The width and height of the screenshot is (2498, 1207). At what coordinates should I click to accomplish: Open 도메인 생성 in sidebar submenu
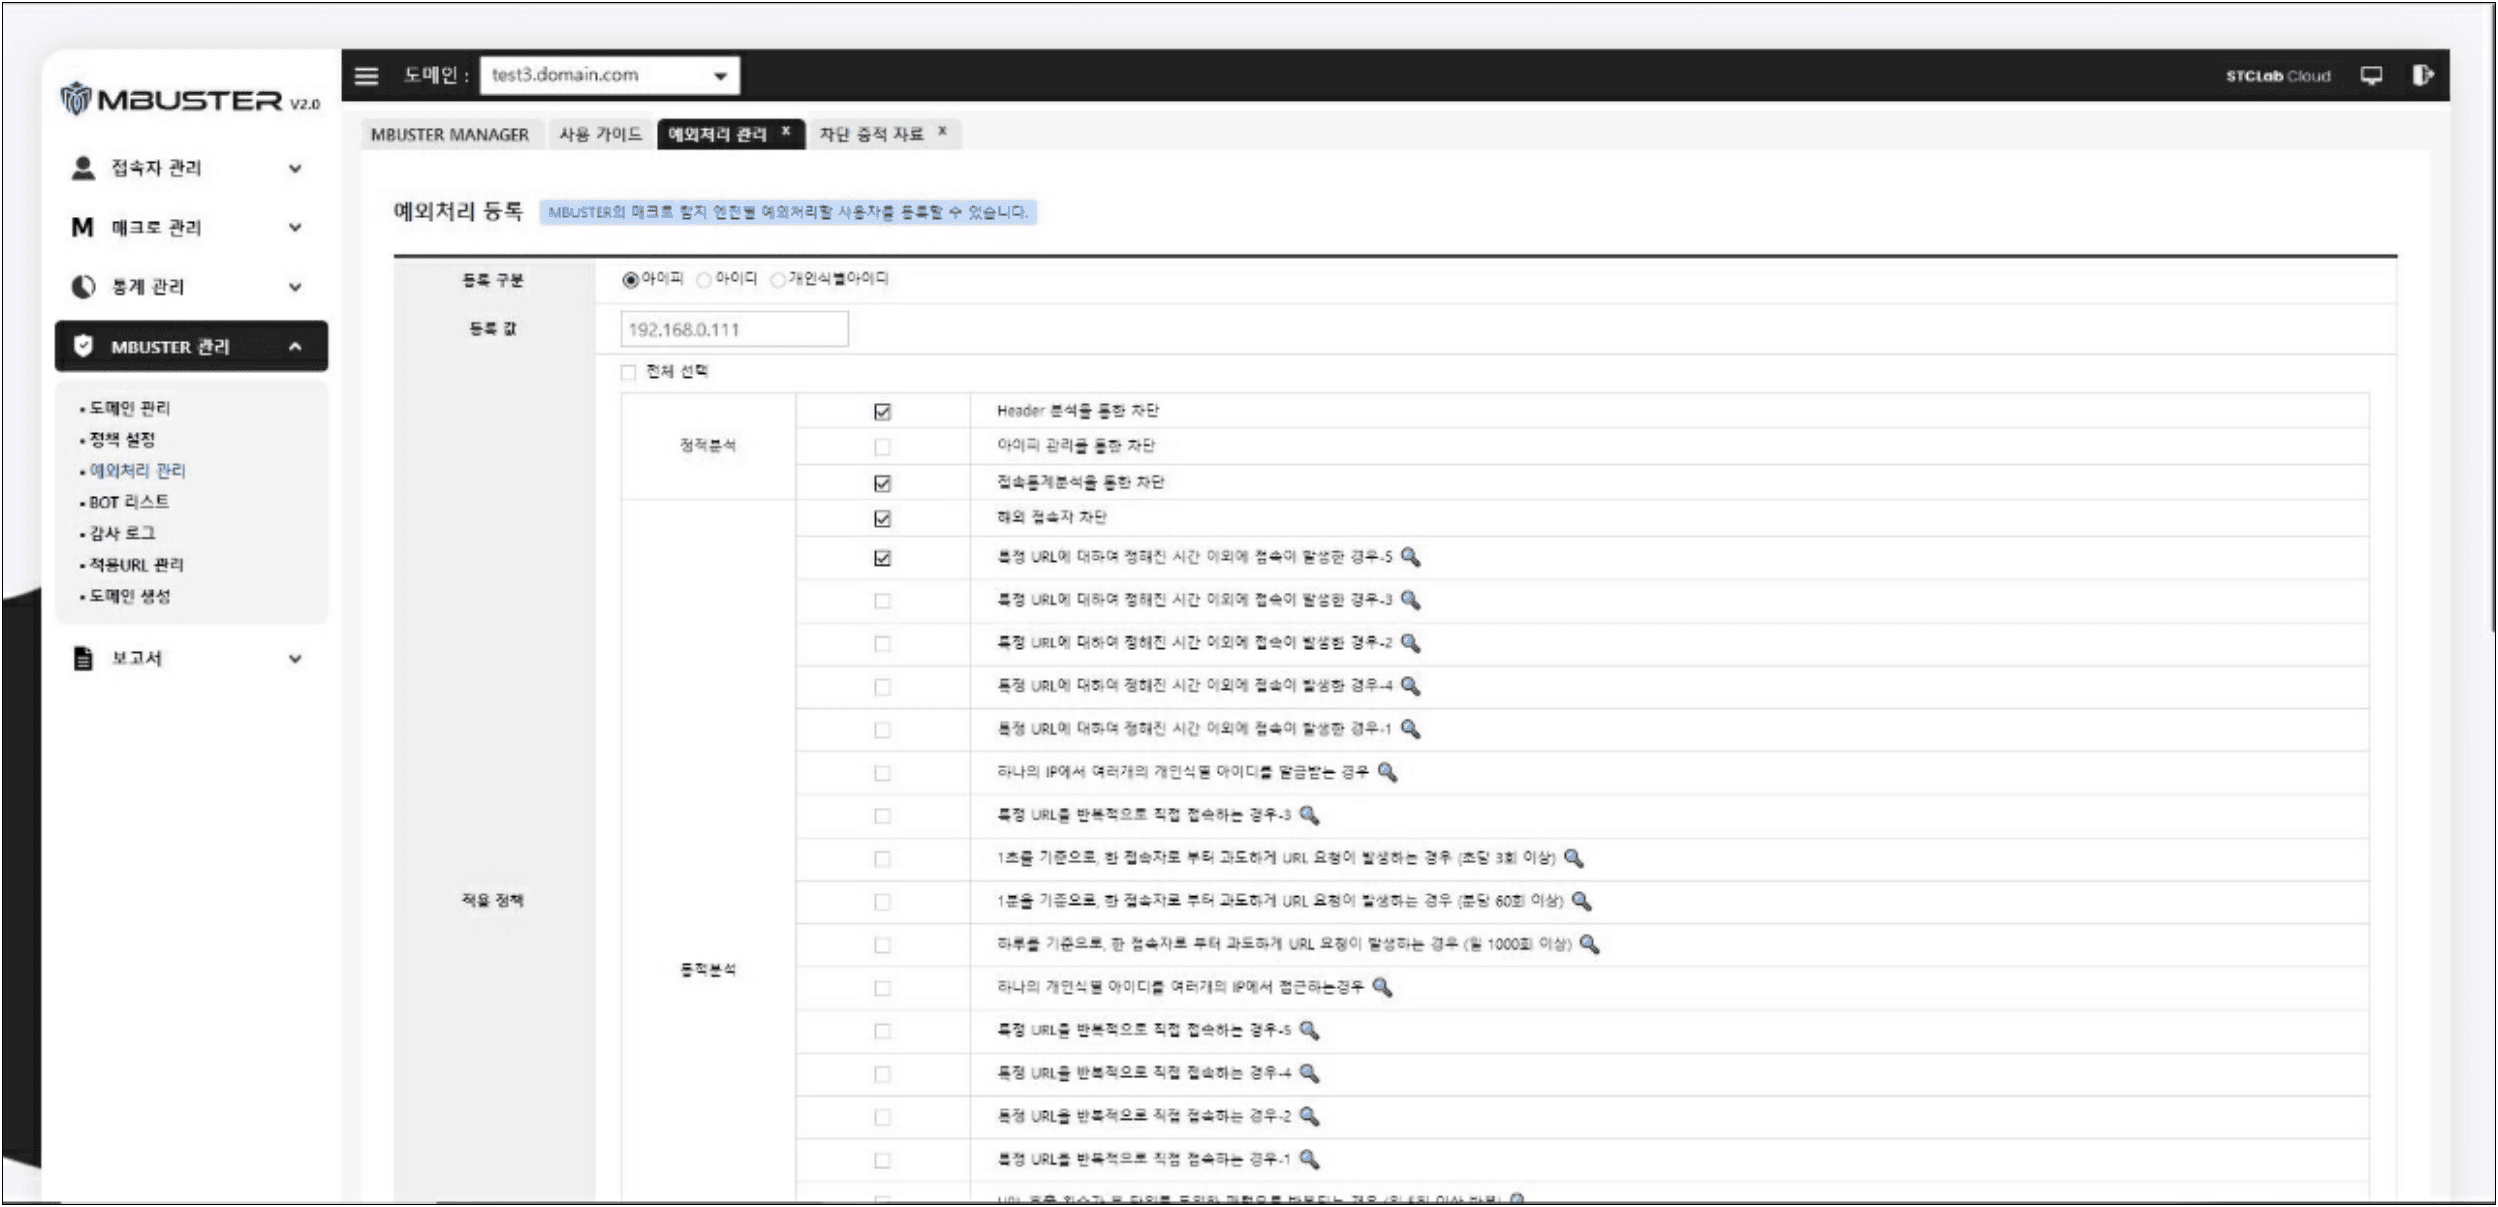(130, 596)
